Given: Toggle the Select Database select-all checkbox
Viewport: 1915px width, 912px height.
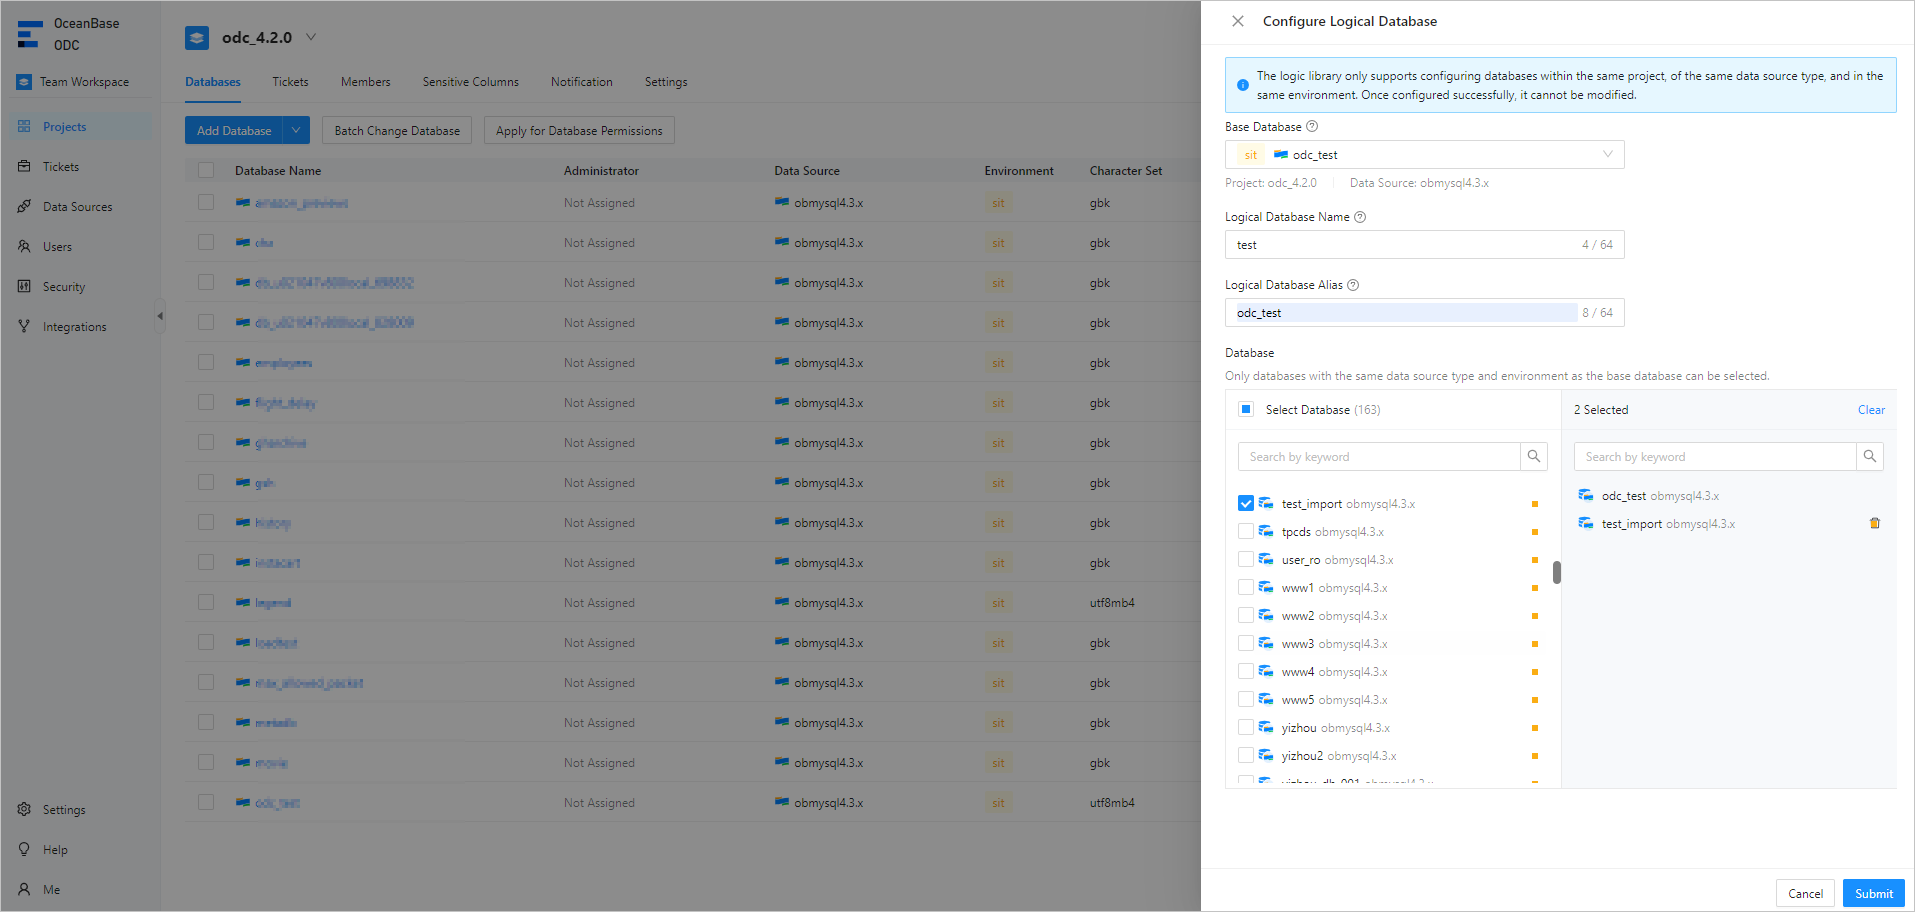Looking at the screenshot, I should pos(1246,410).
